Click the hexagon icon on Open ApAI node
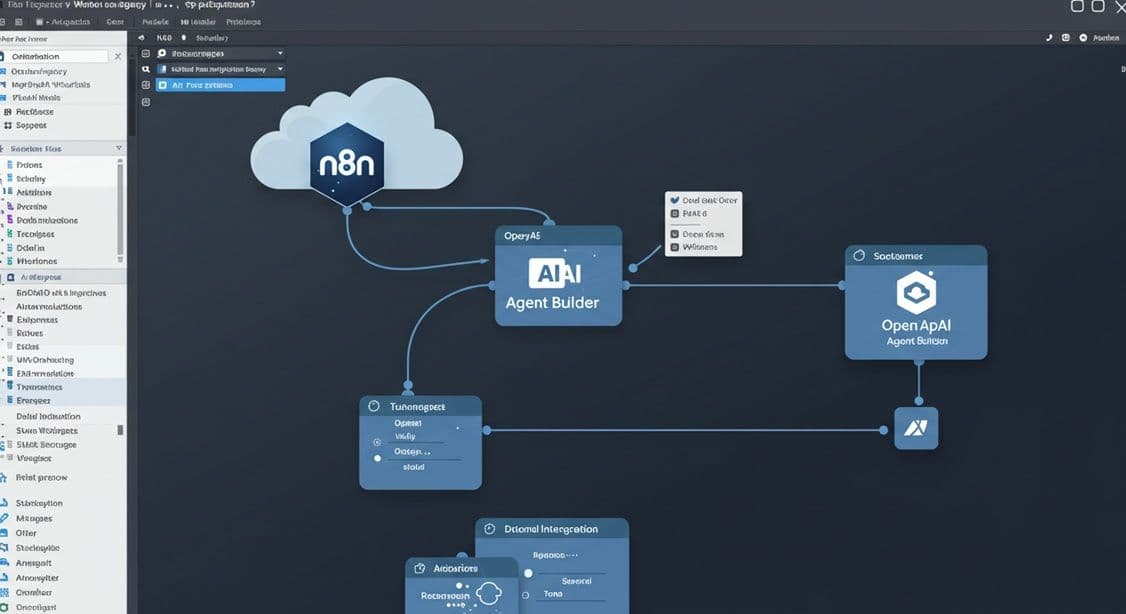 tap(915, 292)
